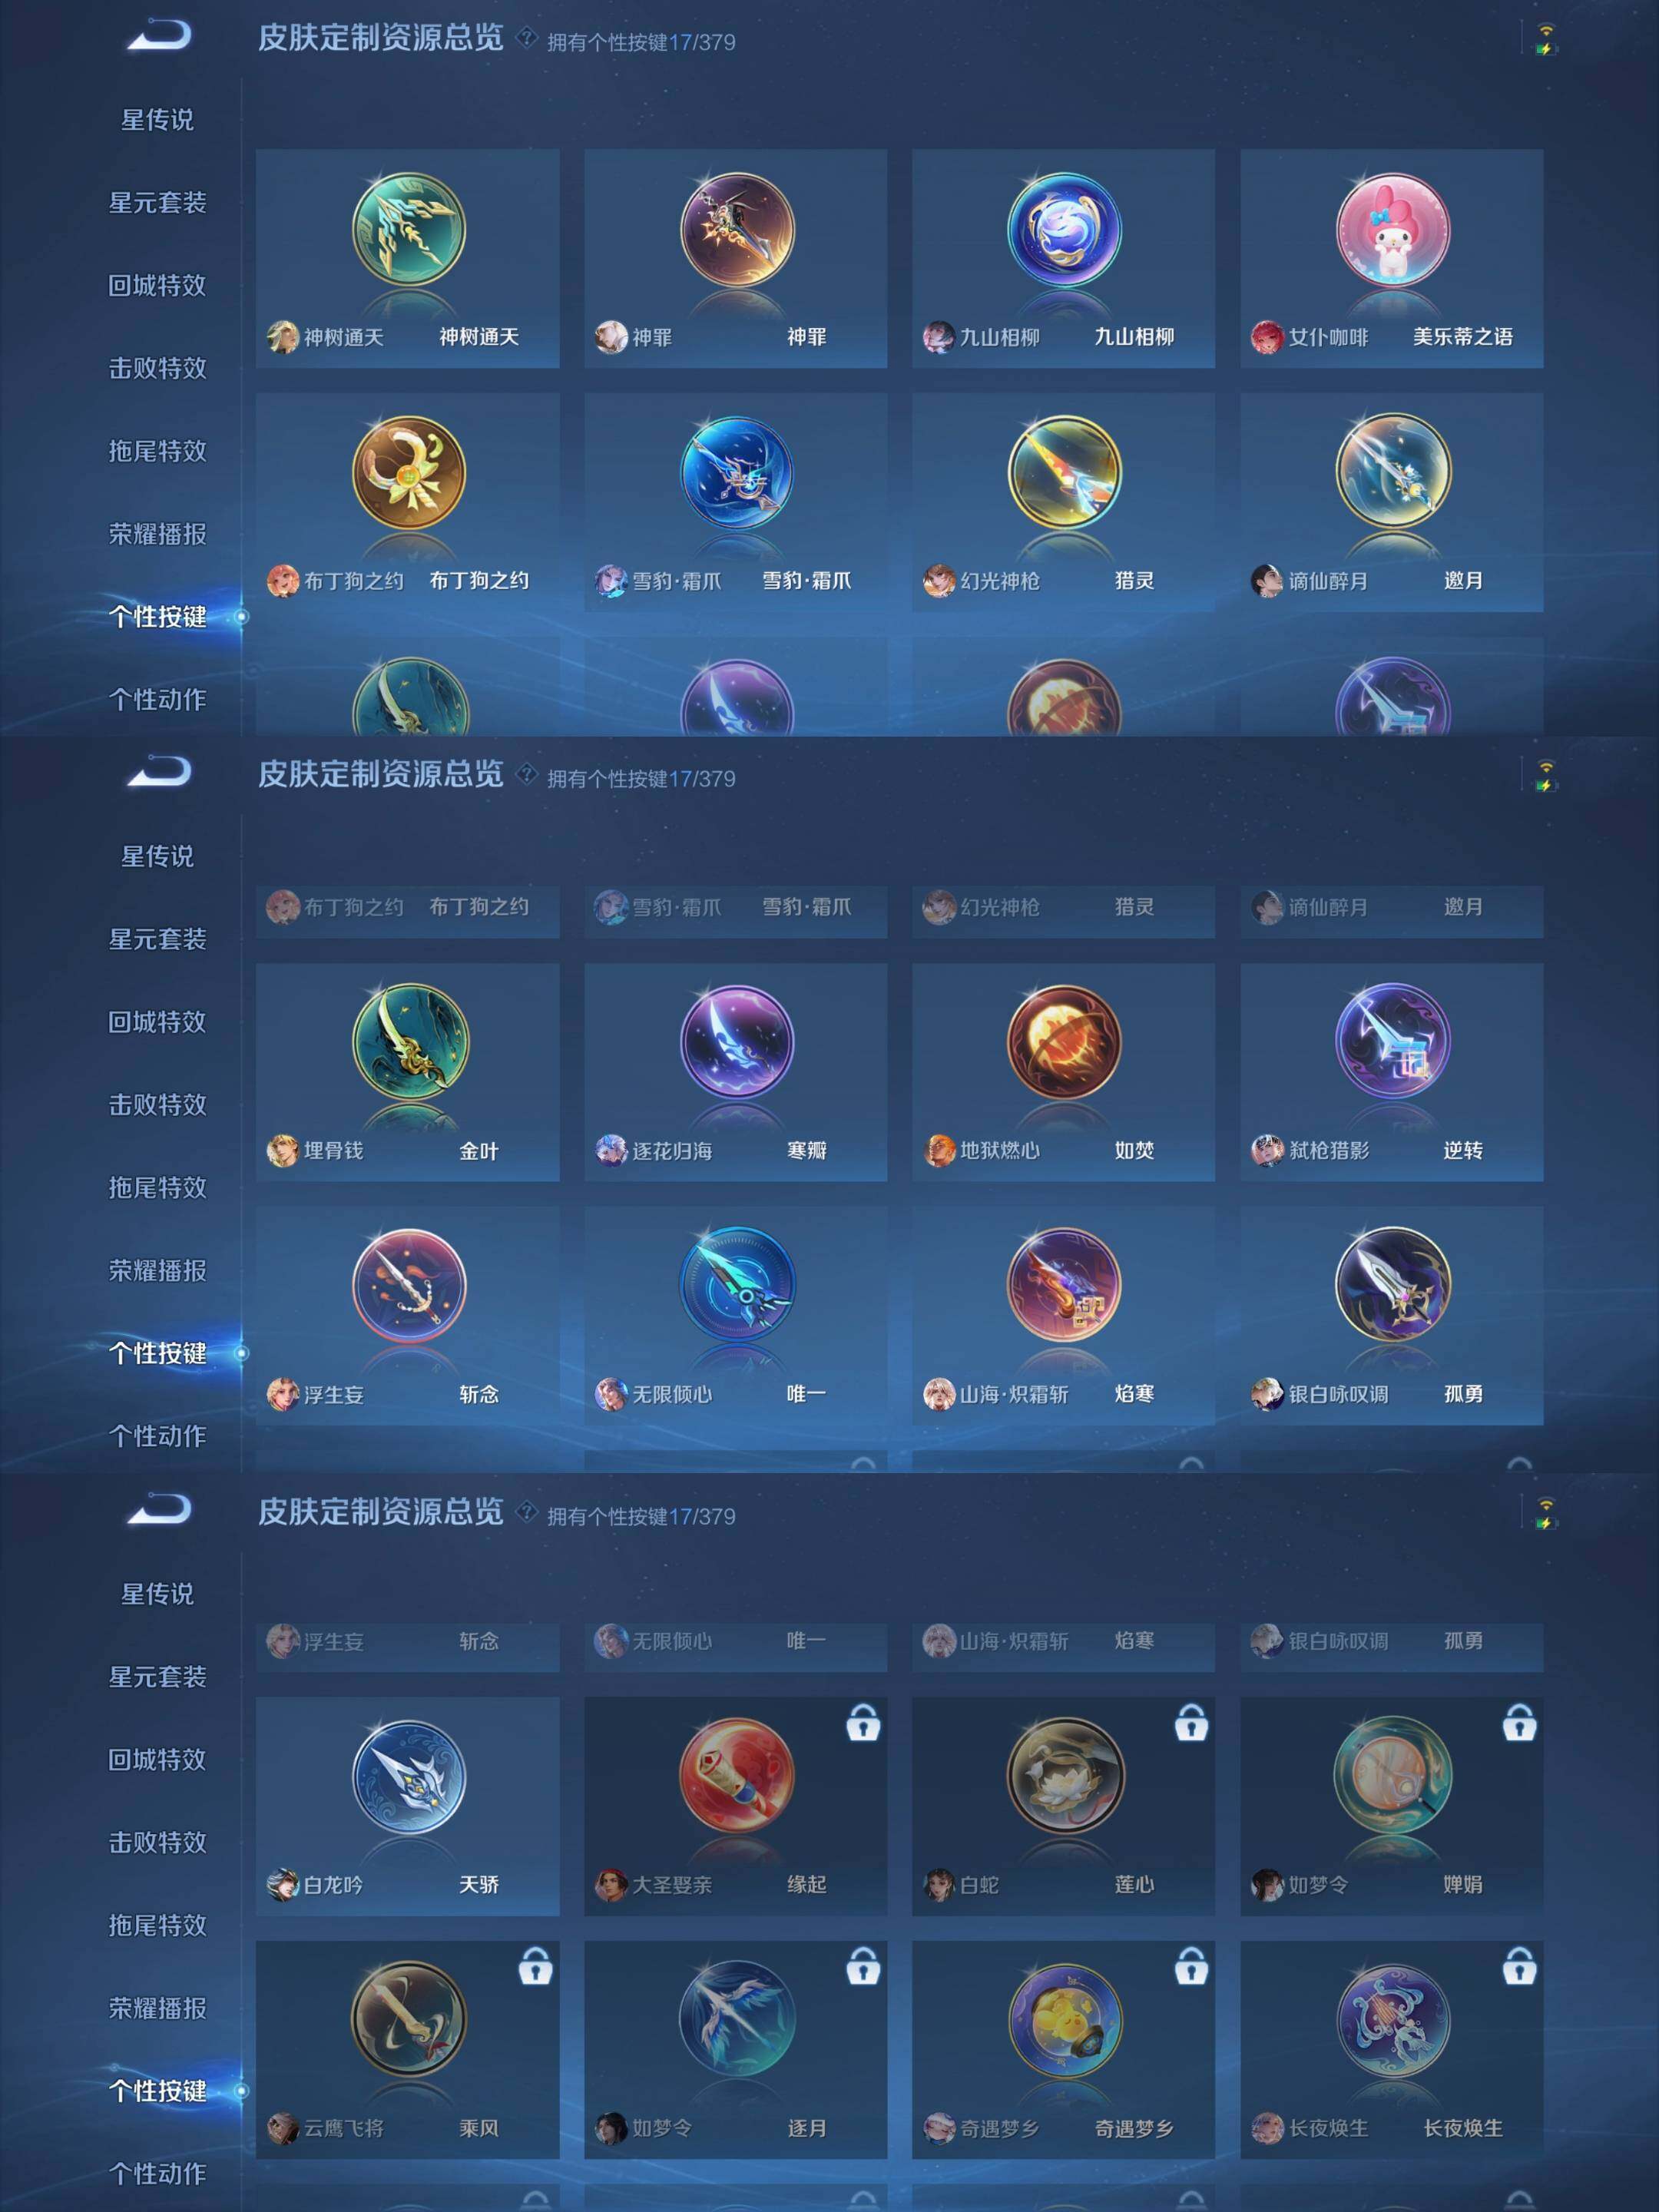Open the 天骄 white dragon spear icon
The width and height of the screenshot is (1659, 2212).
(408, 1776)
